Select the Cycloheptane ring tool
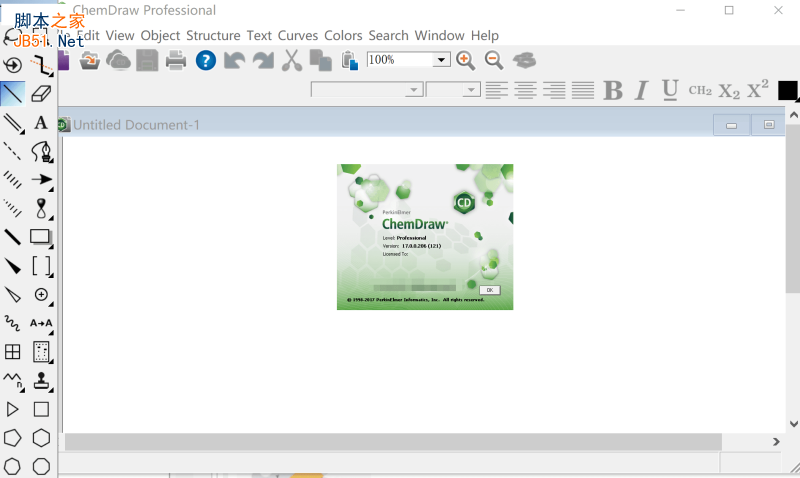 pyautogui.click(x=12, y=466)
